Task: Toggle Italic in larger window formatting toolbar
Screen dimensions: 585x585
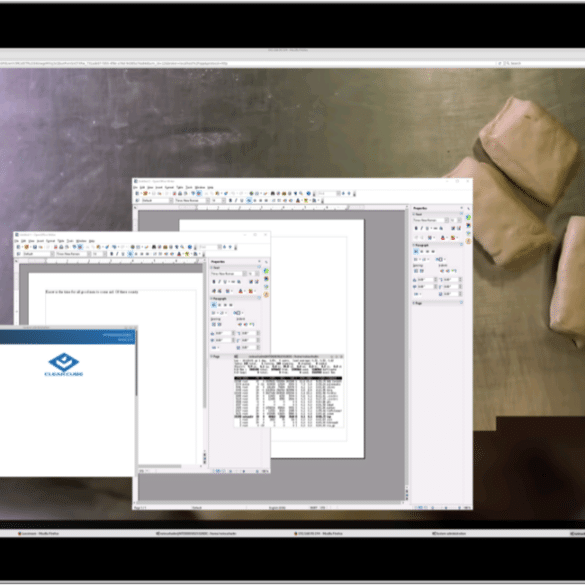Action: pos(236,200)
